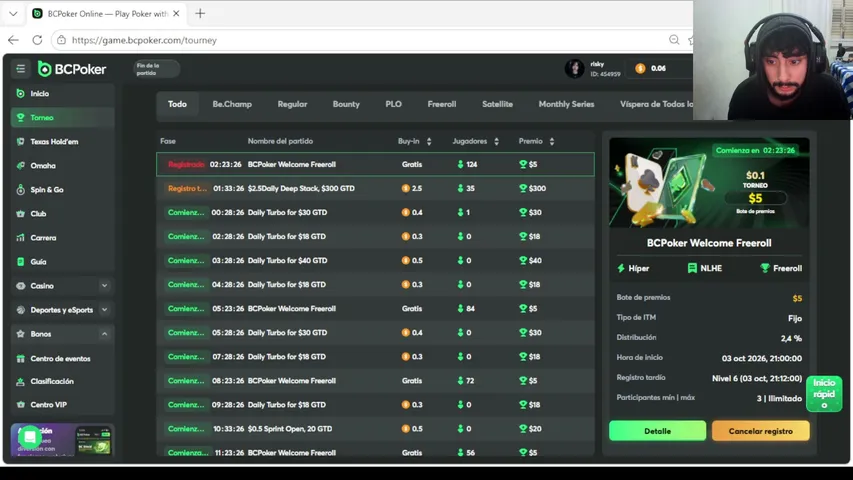Click the browser address bar URL

[144, 40]
